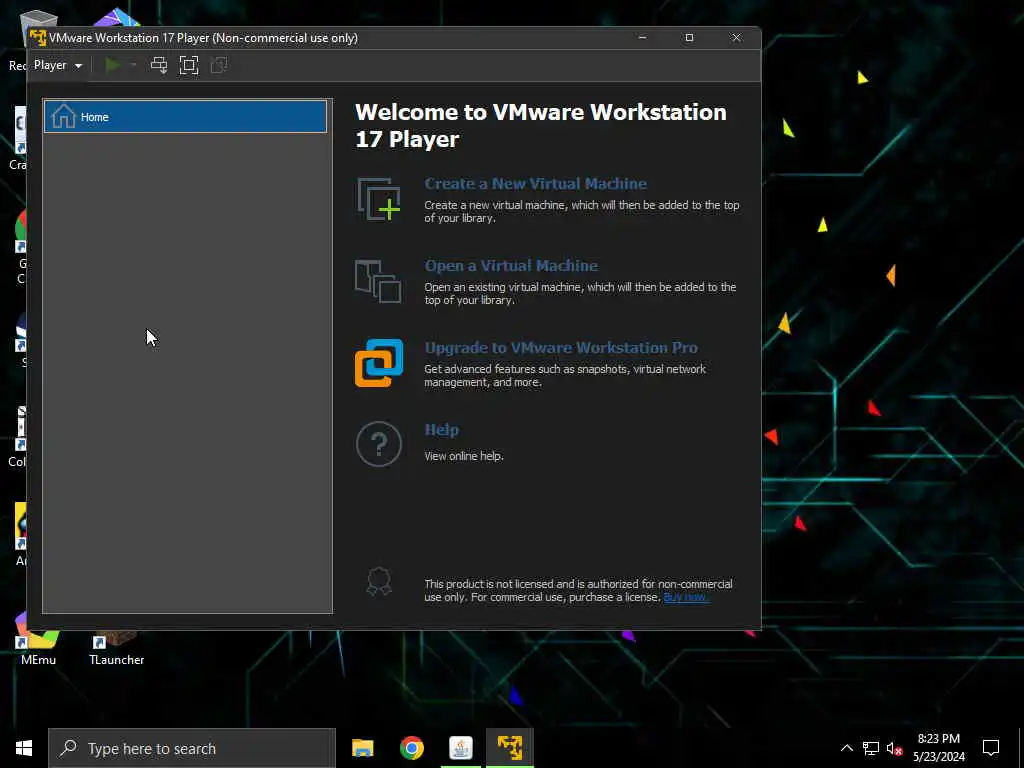The width and height of the screenshot is (1024, 768).
Task: Minimize the VMware Player window
Action: (x=643, y=38)
